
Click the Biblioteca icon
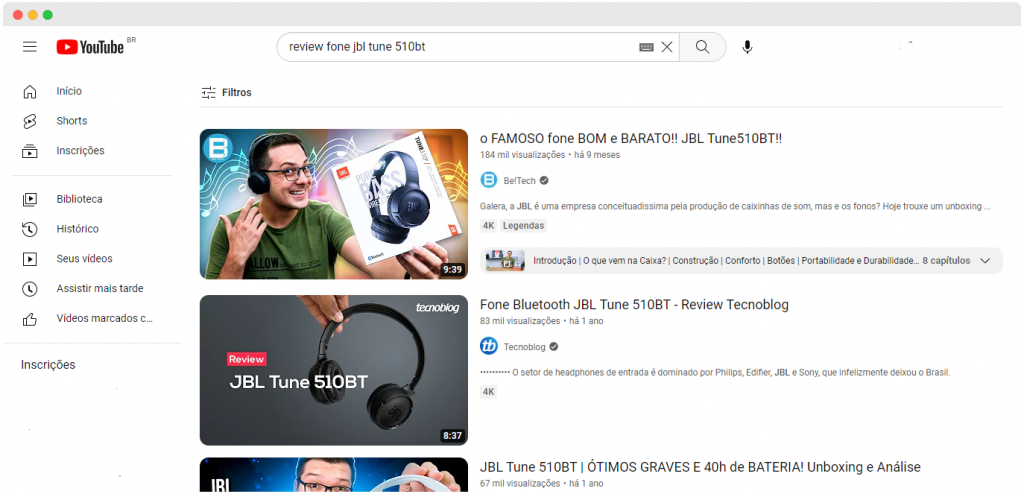point(29,199)
